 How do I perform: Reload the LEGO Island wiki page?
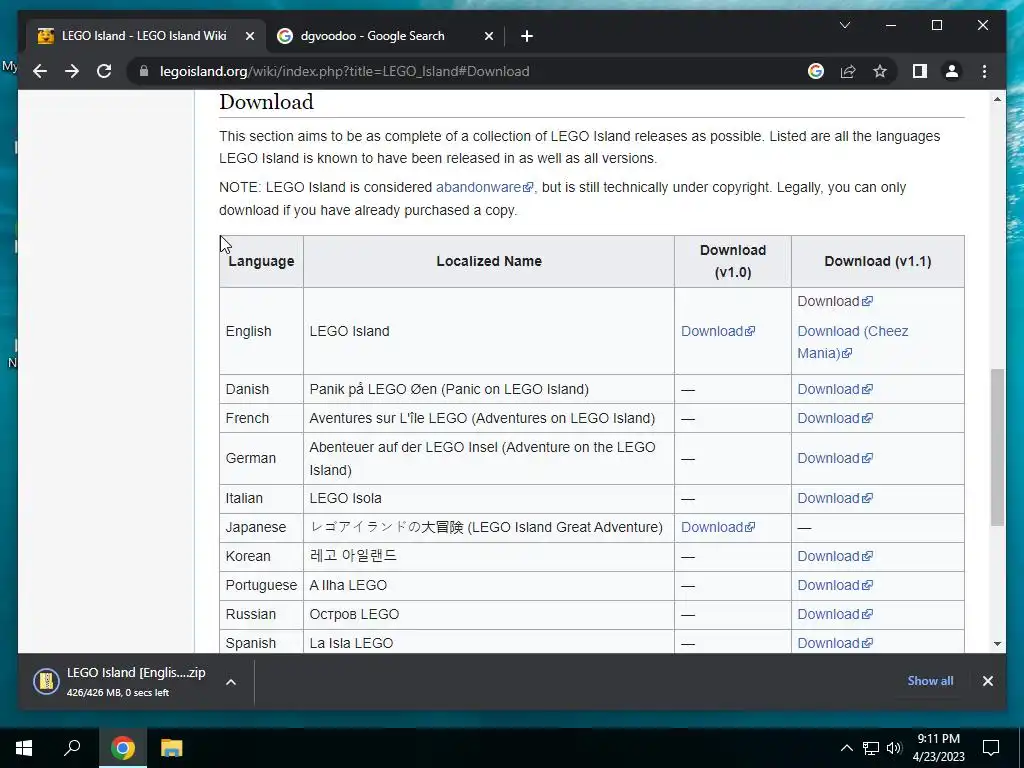(x=104, y=71)
